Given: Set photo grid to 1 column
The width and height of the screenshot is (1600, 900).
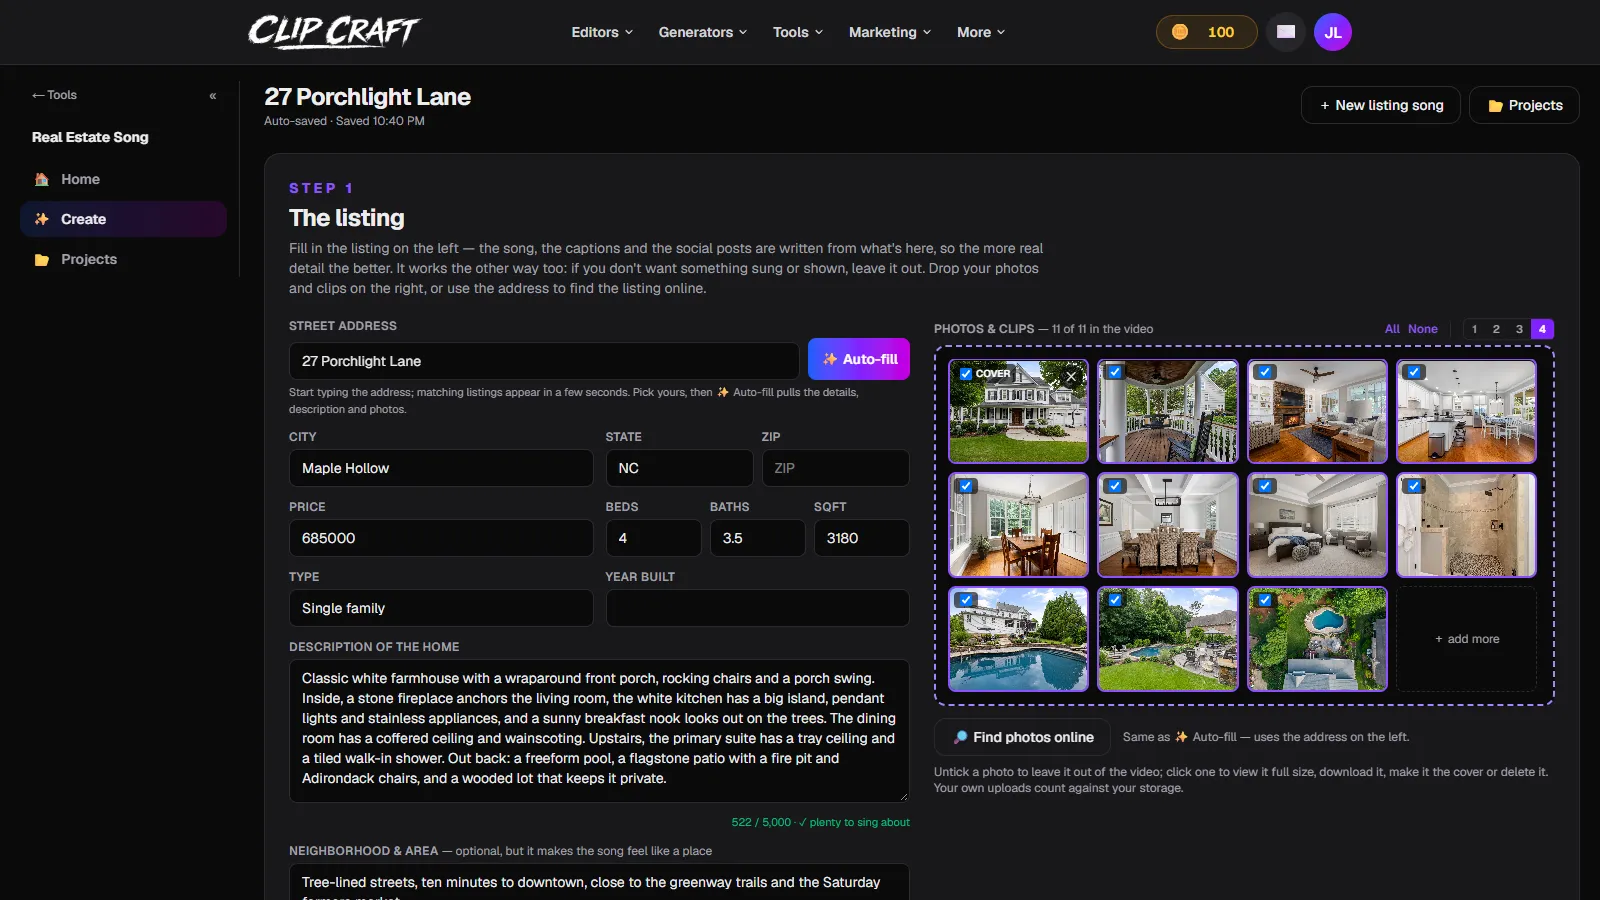Looking at the screenshot, I should pyautogui.click(x=1474, y=329).
